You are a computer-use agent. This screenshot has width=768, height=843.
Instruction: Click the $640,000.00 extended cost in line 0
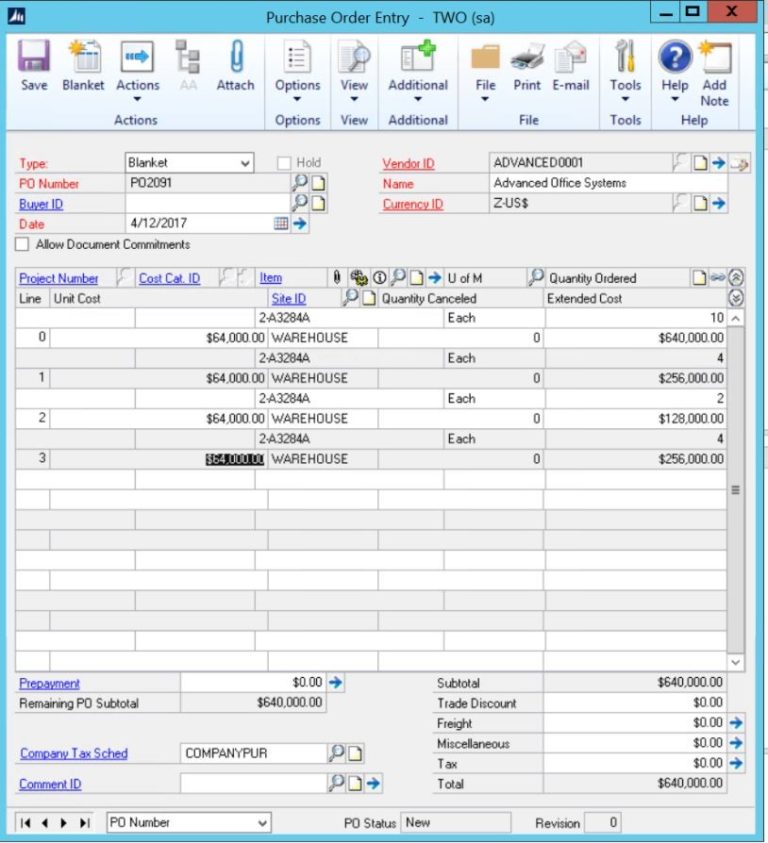pos(691,338)
